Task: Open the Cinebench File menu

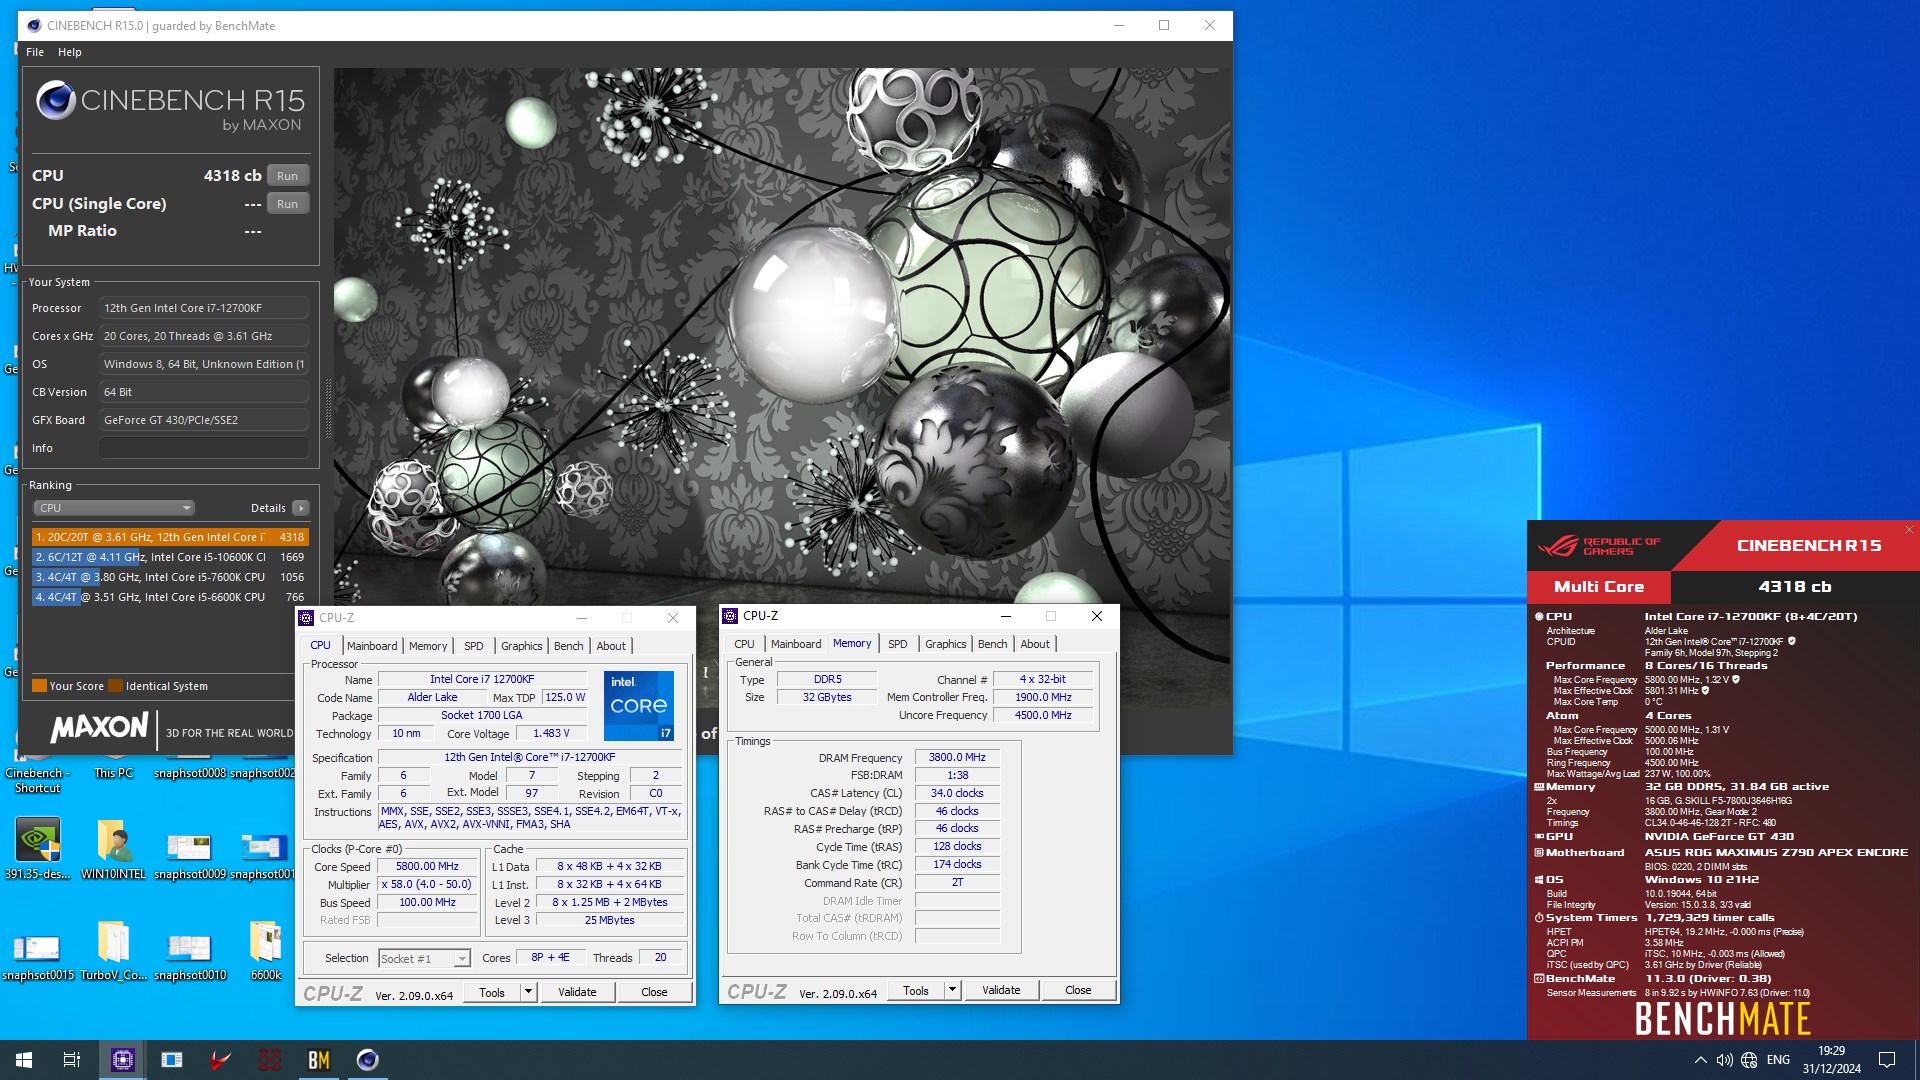Action: pyautogui.click(x=35, y=52)
